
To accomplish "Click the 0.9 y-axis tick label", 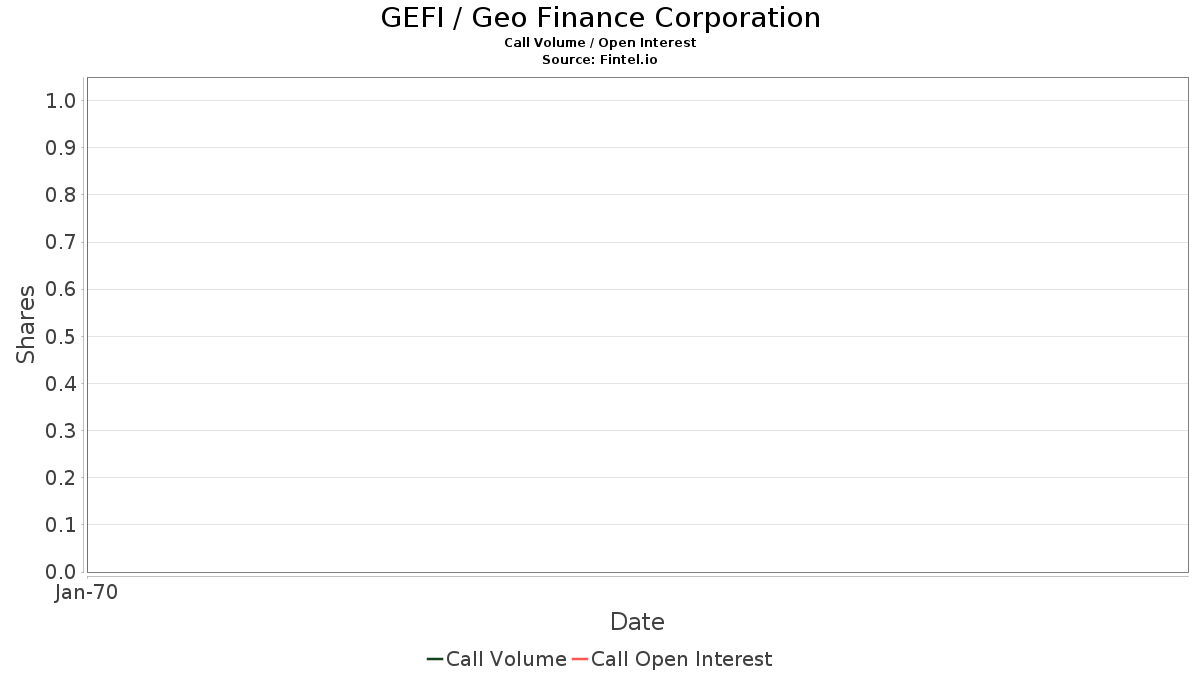I will pos(61,148).
